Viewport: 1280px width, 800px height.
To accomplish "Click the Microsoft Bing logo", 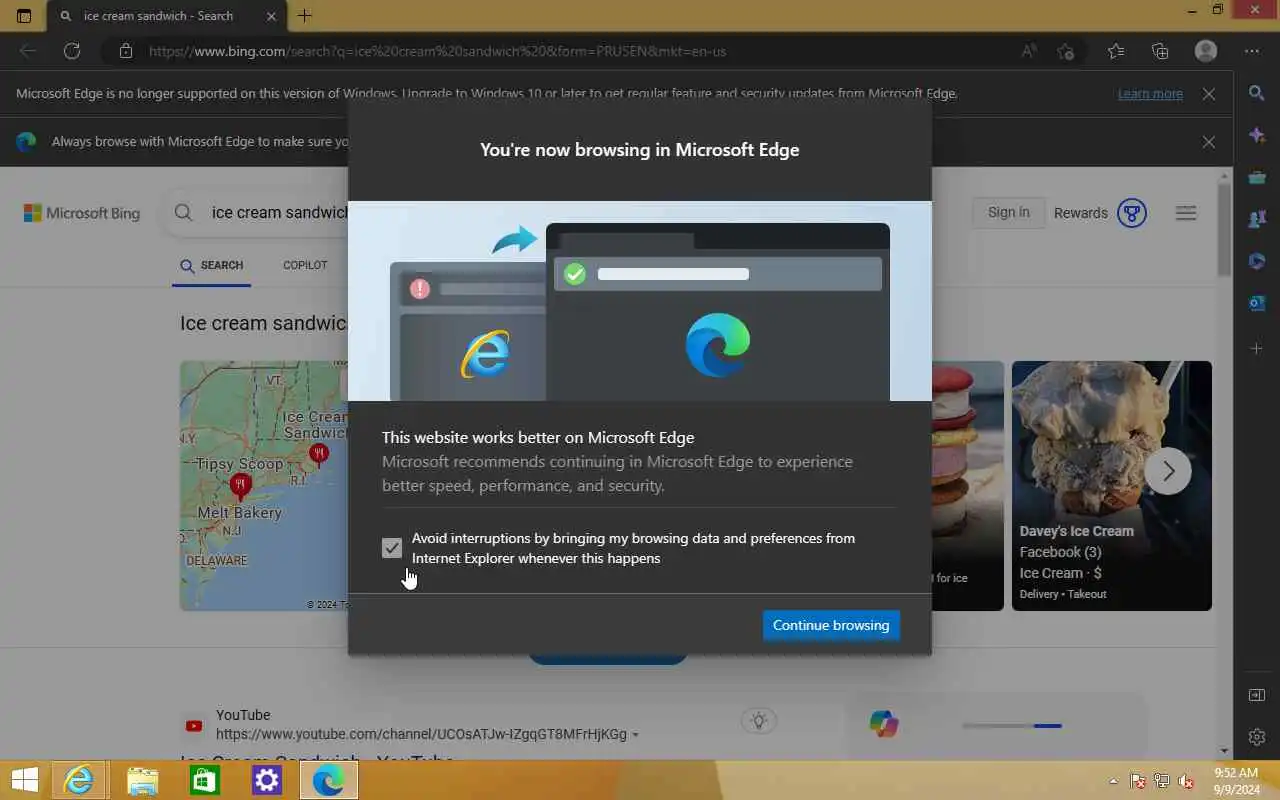I will (82, 213).
